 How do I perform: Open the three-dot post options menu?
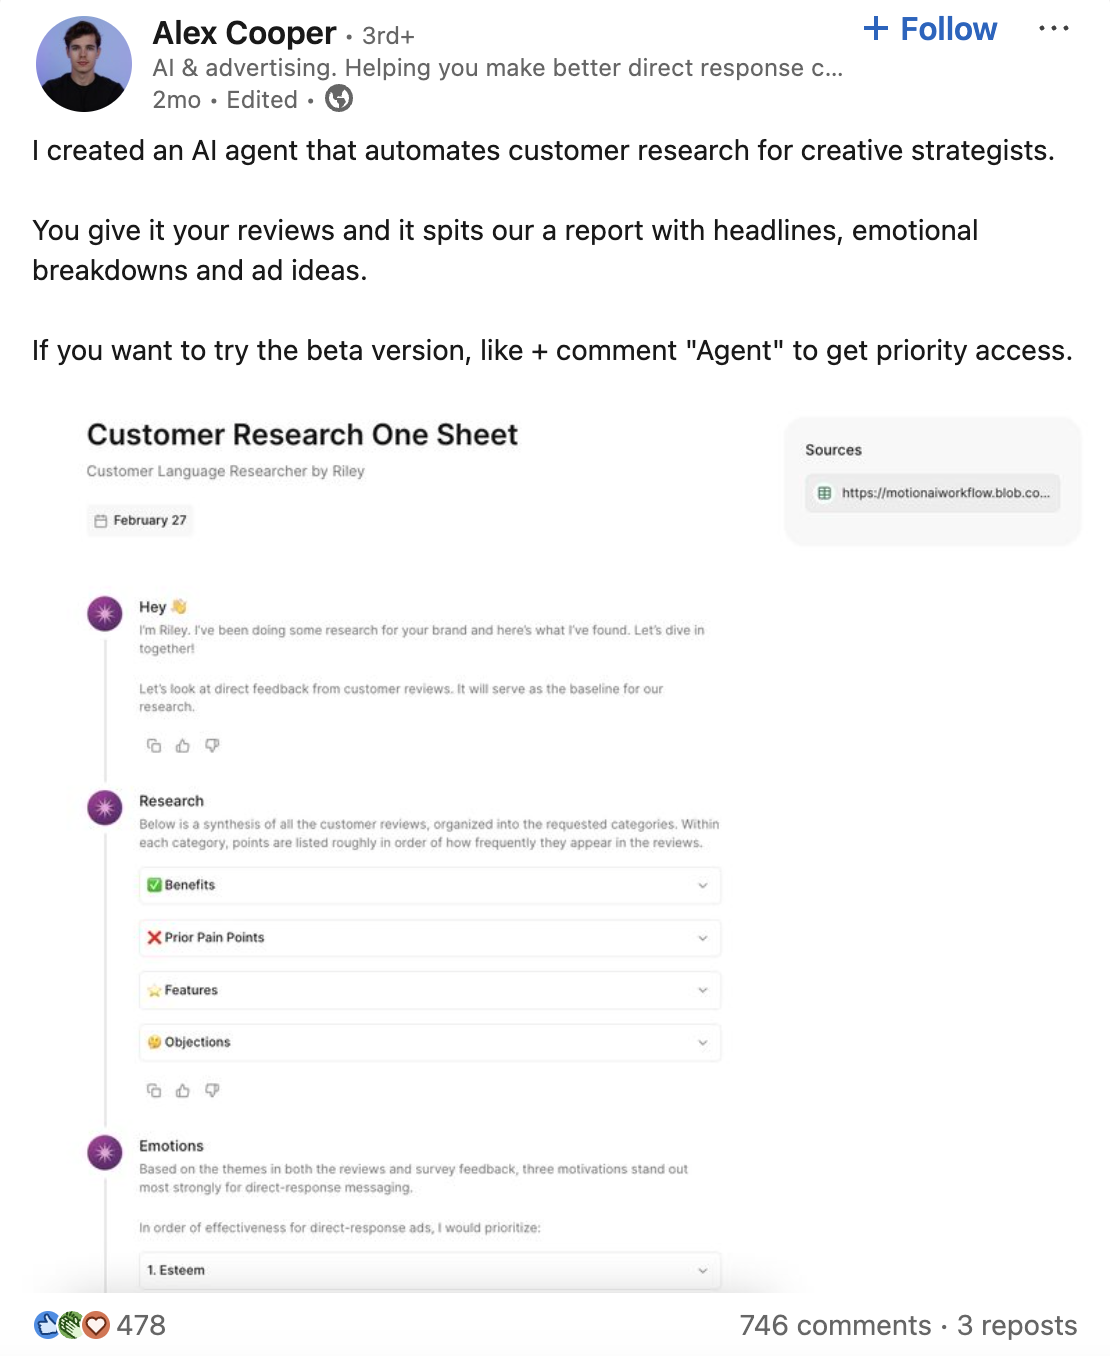[x=1053, y=29]
